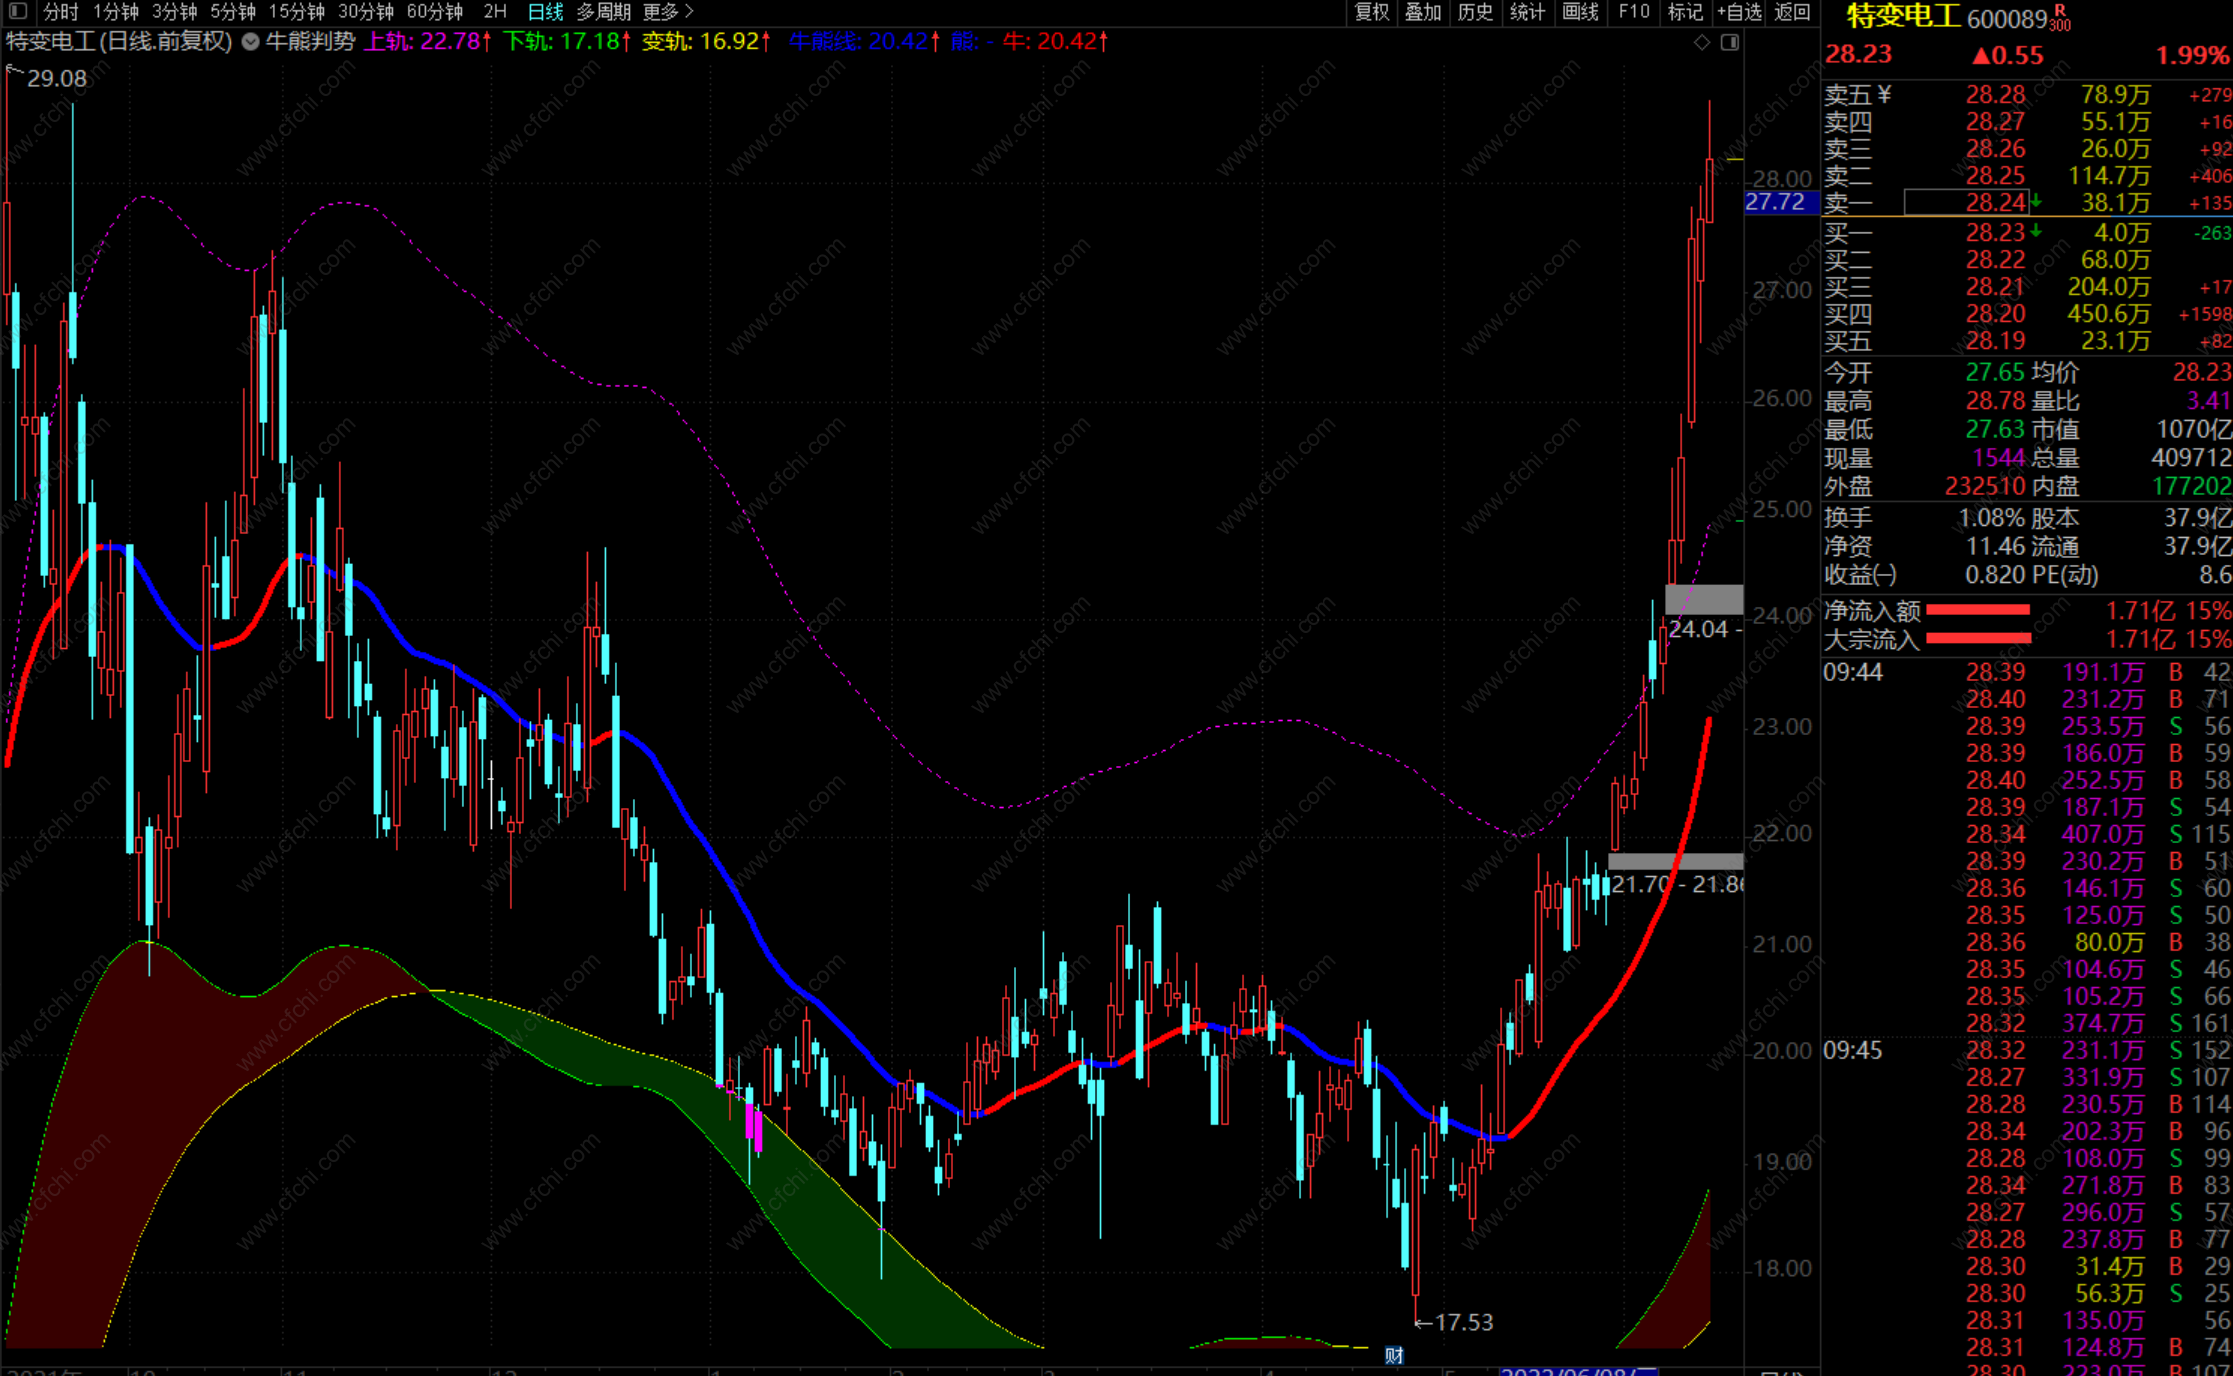This screenshot has height=1376, width=2233.
Task: Click the 财 financial marker icon
Action: click(1394, 1355)
